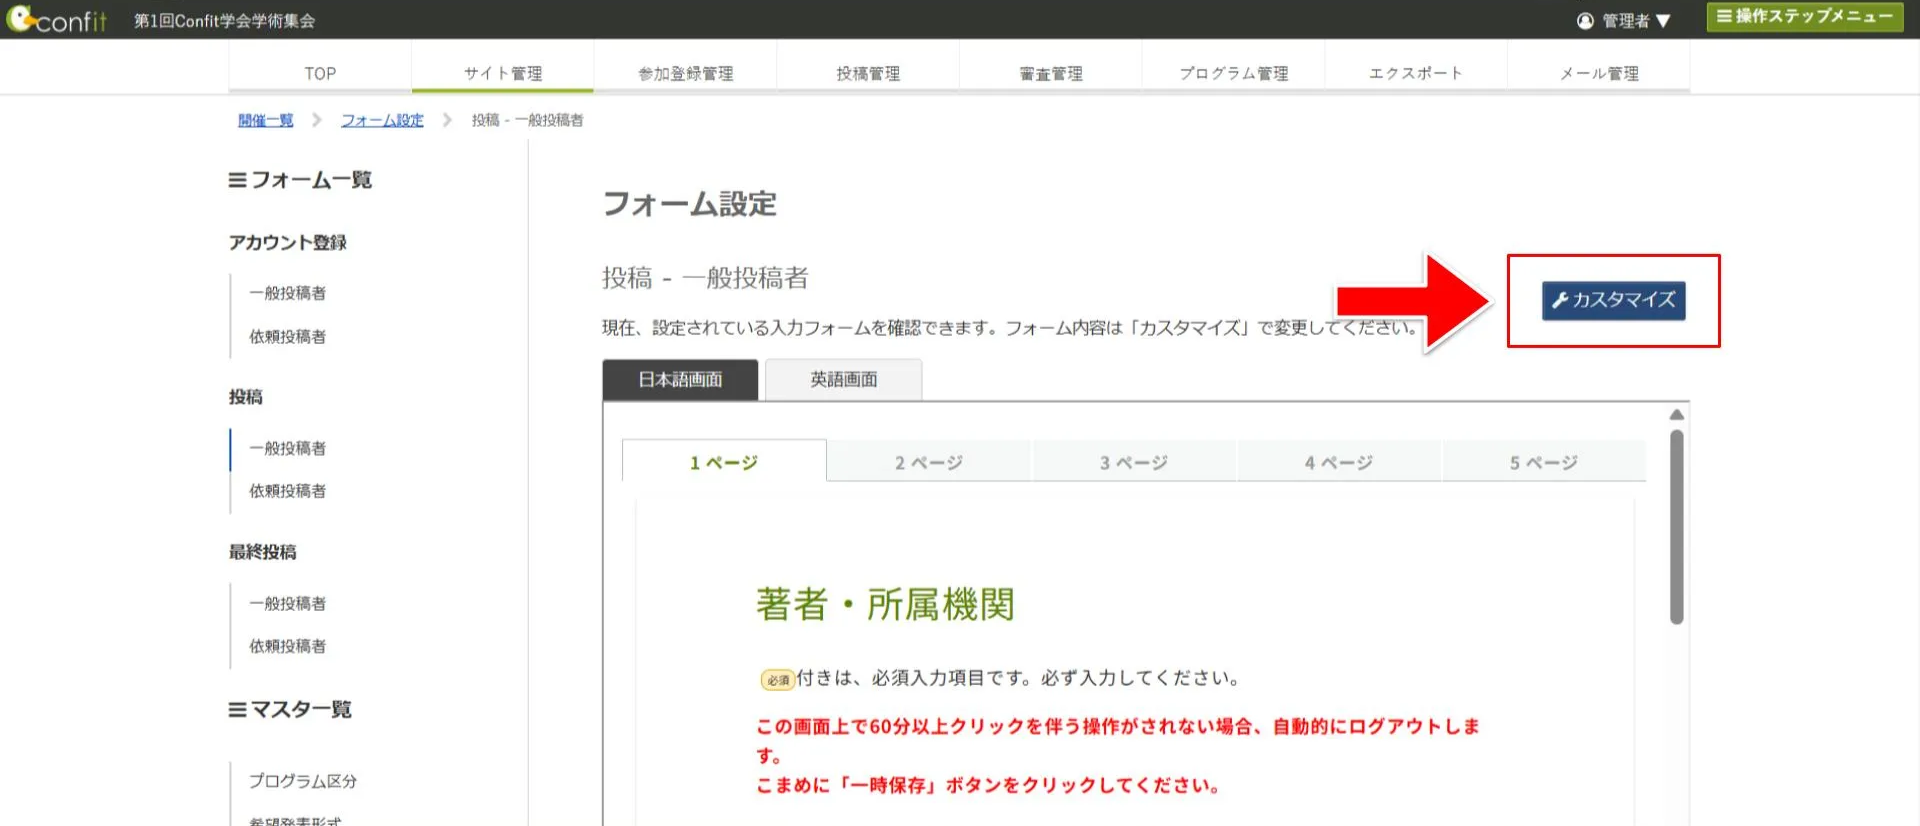Open 一般投稿者 under 最終投稿
The image size is (1920, 826).
(288, 604)
